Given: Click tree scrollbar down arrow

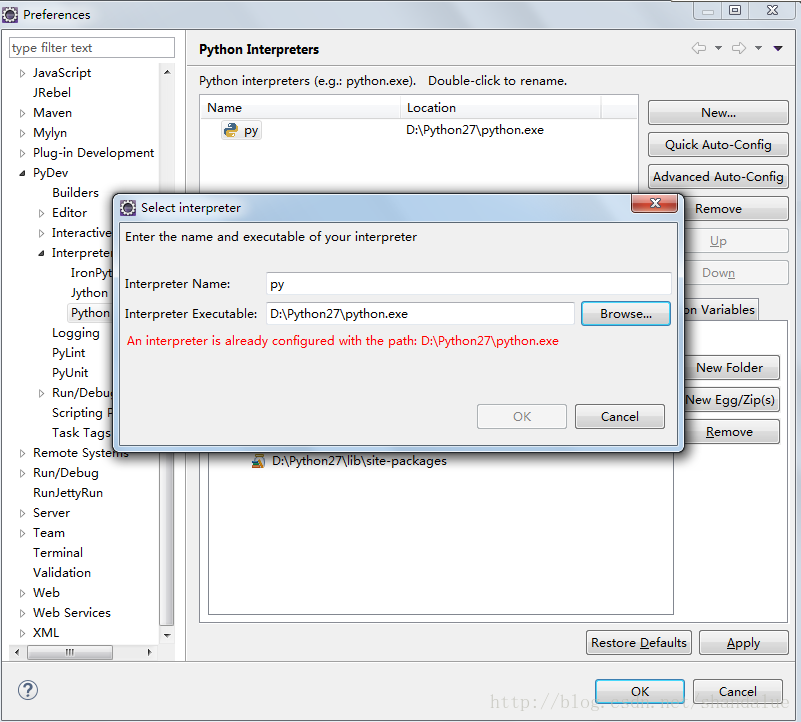Looking at the screenshot, I should 167,635.
